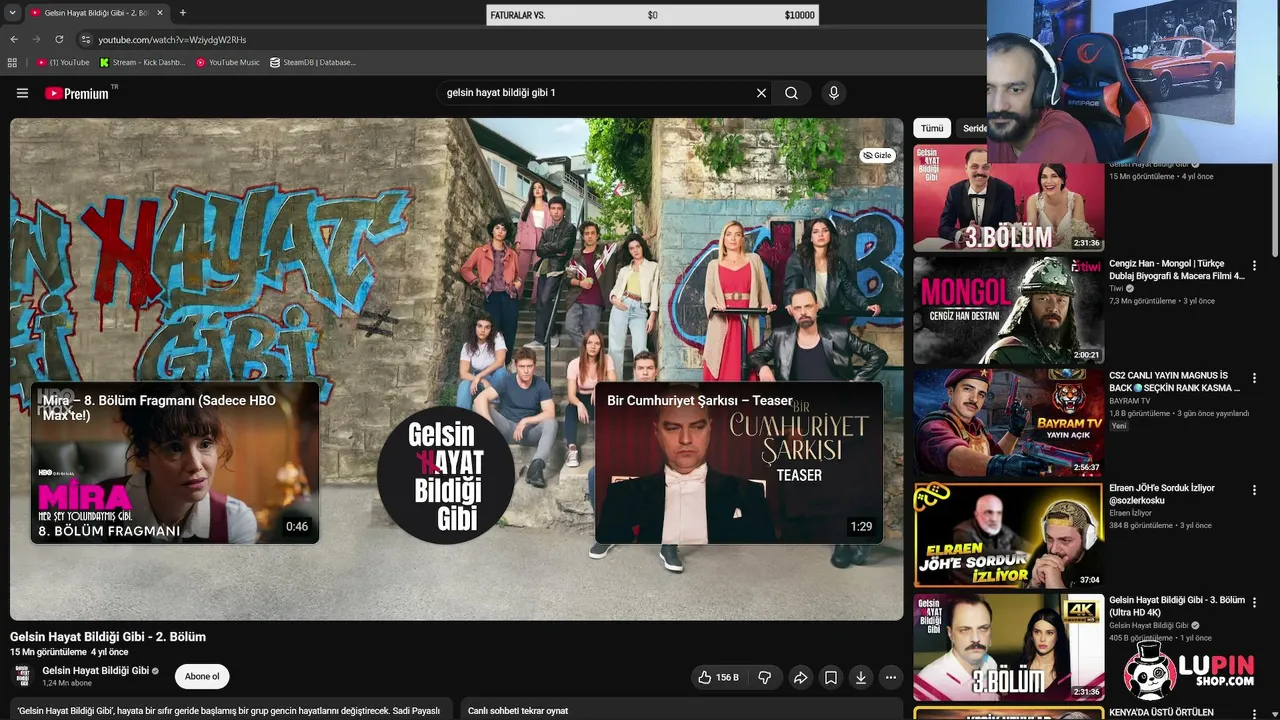Select the Gelsin Hayat Bildiği Gibi browser tab
This screenshot has width=1280, height=720.
(x=95, y=13)
